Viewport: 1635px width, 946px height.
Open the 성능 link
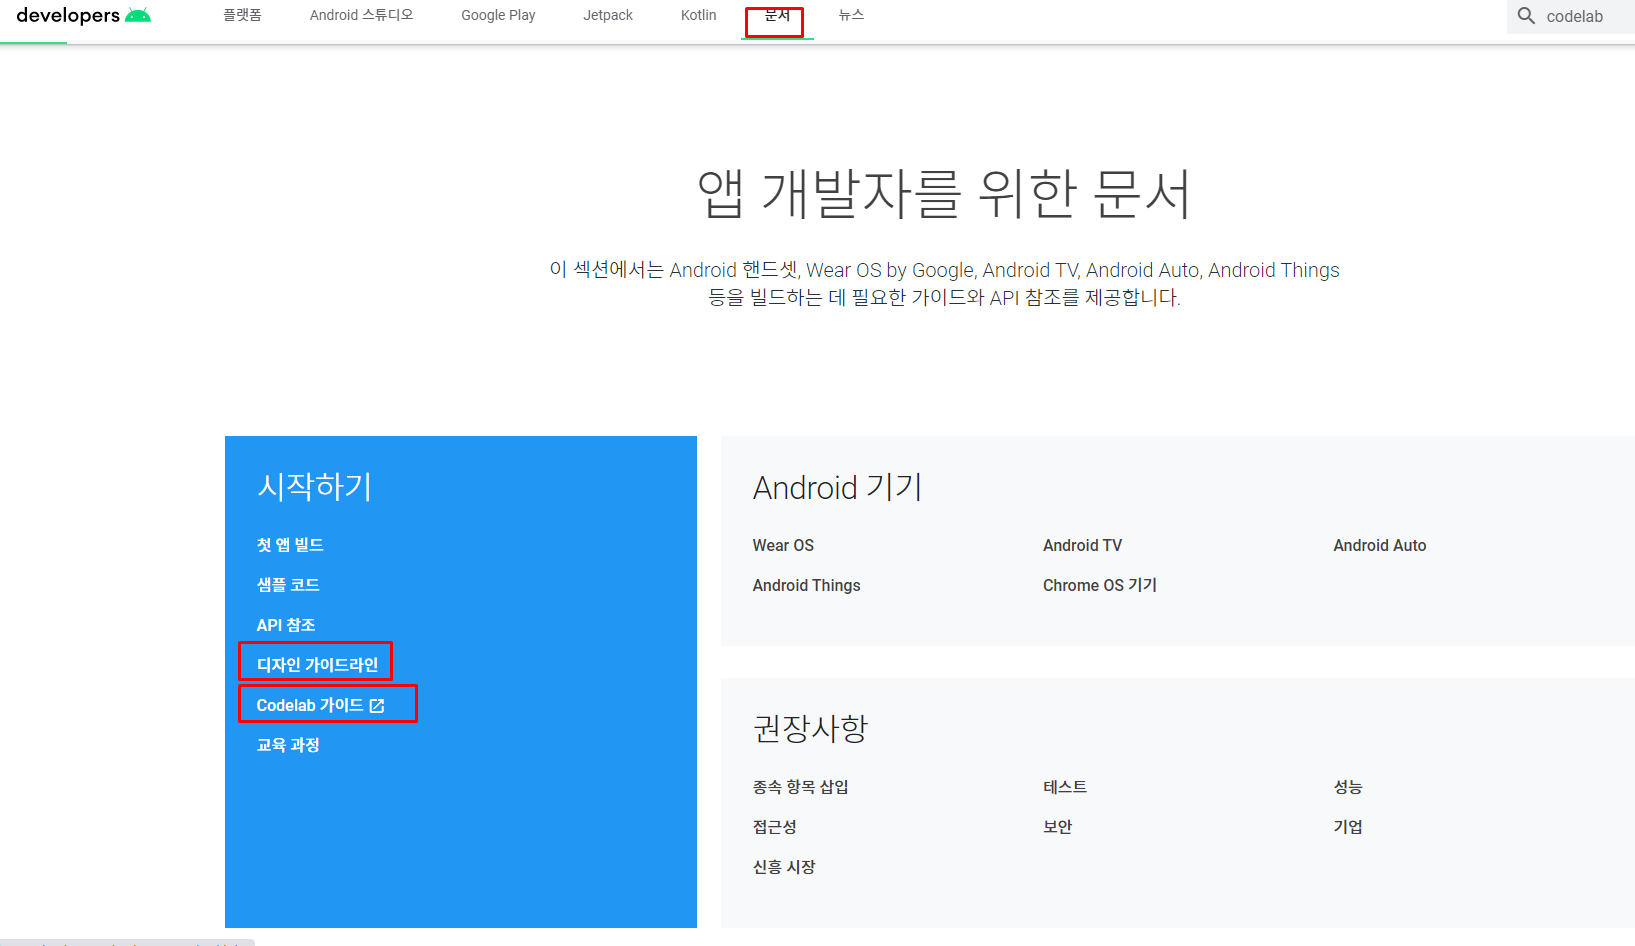(x=1347, y=787)
